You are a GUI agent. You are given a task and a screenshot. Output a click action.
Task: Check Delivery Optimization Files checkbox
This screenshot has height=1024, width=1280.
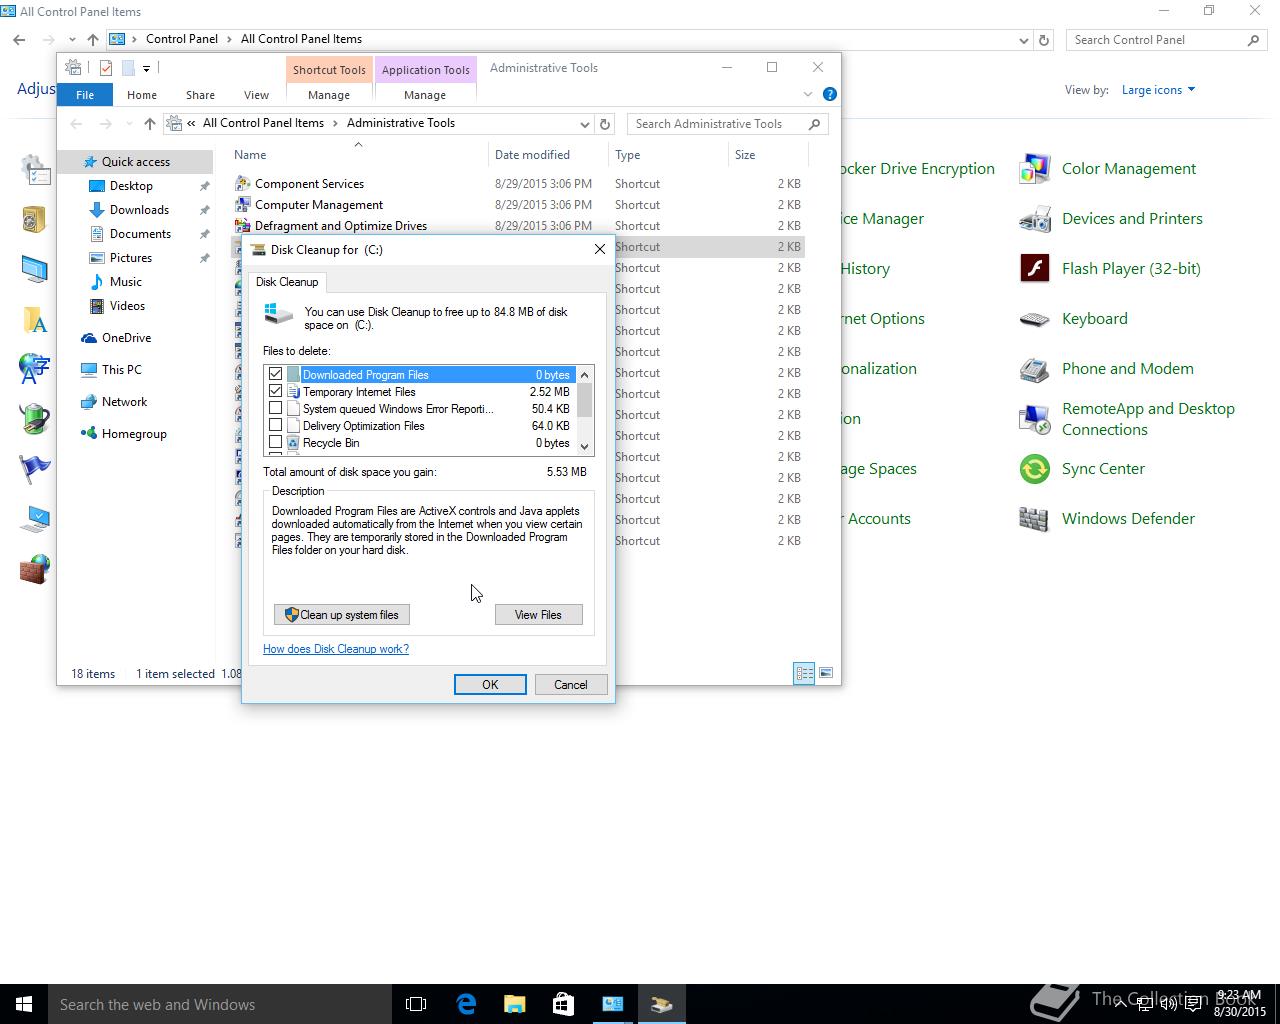pos(276,425)
